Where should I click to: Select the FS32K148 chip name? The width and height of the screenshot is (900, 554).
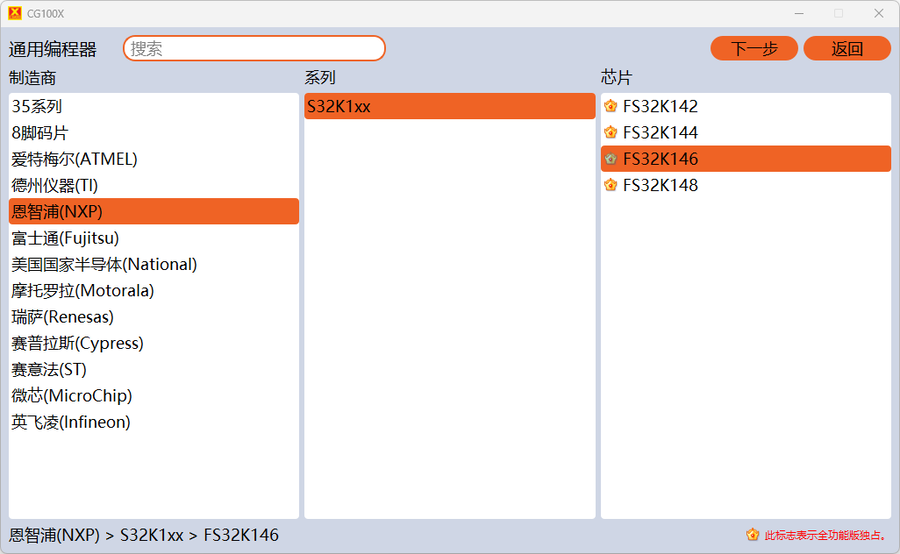pyautogui.click(x=660, y=185)
